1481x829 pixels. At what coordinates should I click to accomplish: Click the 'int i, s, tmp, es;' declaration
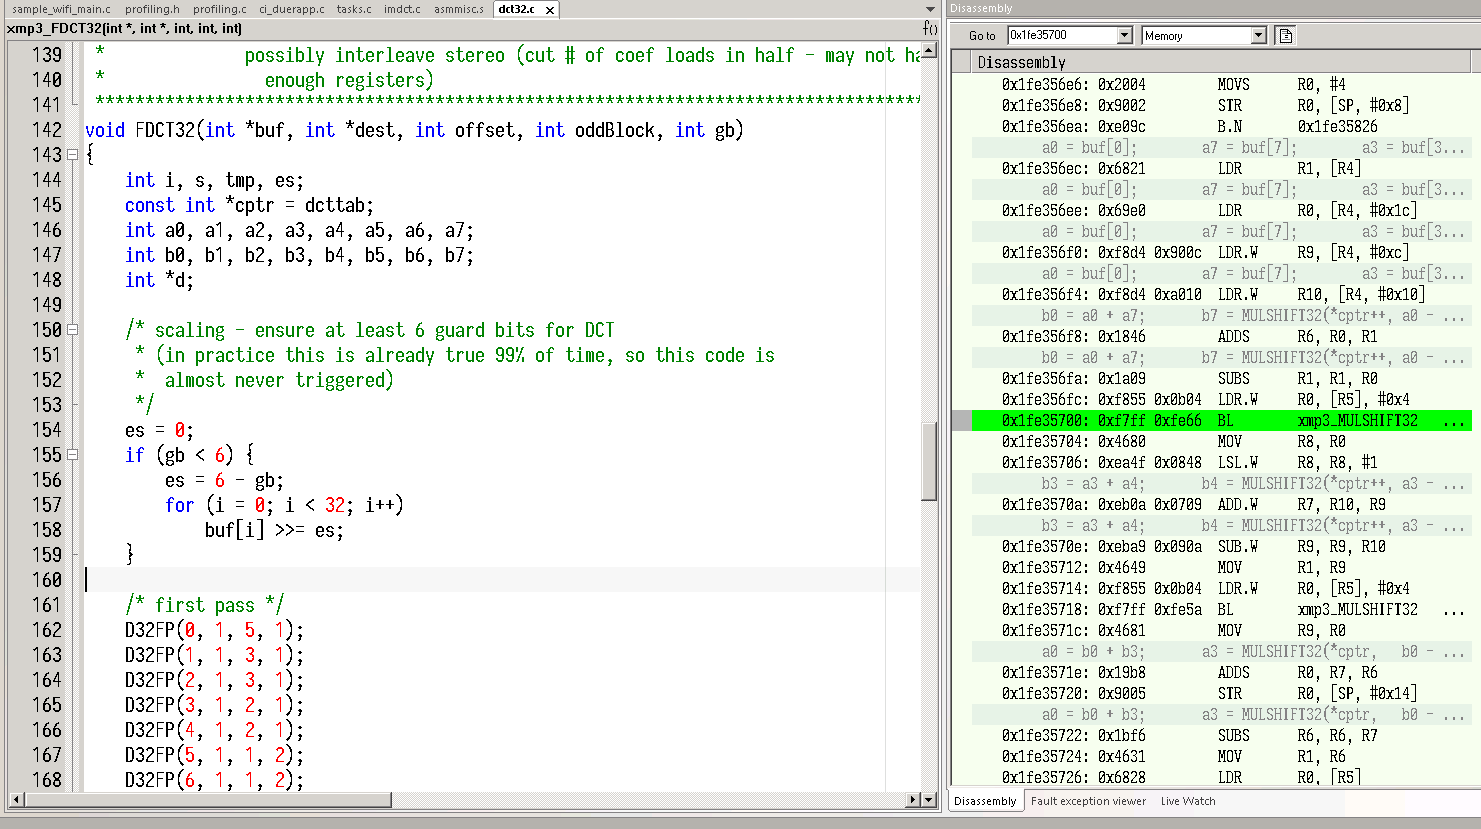click(214, 180)
